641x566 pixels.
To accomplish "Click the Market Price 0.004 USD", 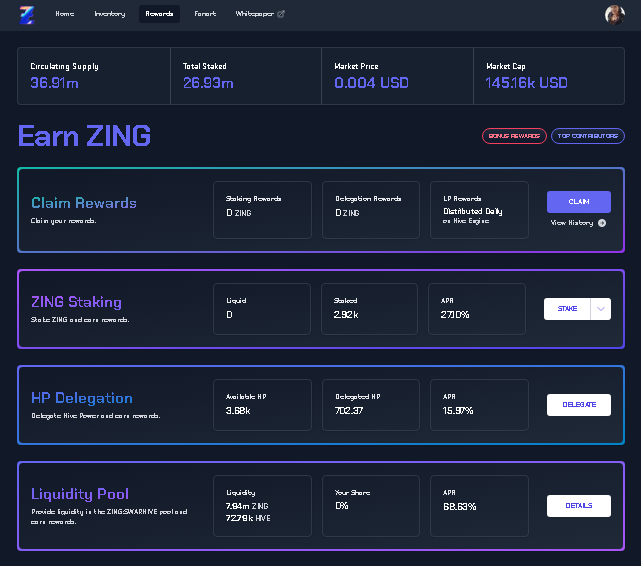I will pos(371,83).
